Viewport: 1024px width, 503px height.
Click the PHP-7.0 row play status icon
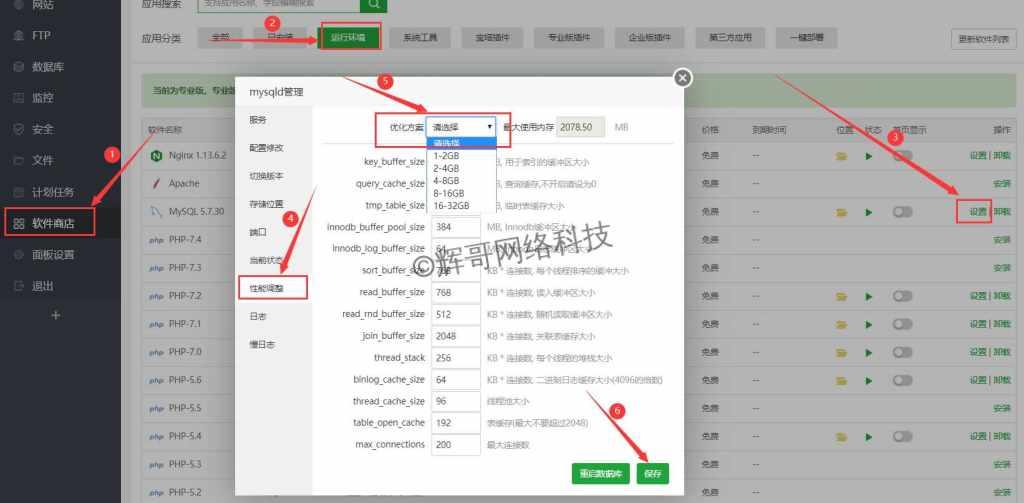(869, 352)
